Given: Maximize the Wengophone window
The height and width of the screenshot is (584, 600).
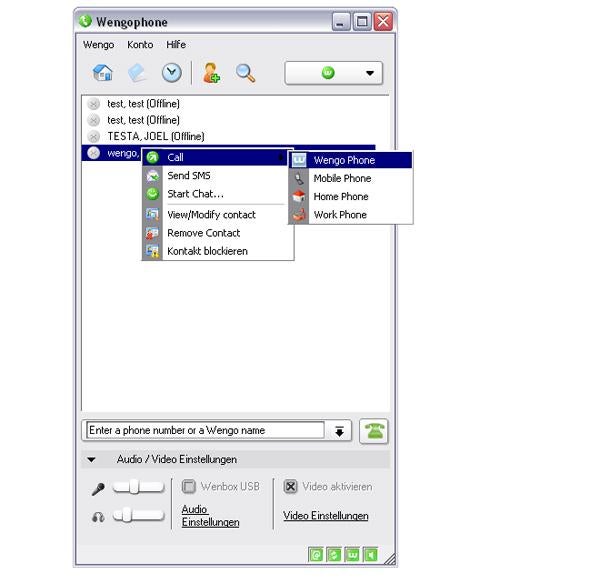Looking at the screenshot, I should [362, 22].
